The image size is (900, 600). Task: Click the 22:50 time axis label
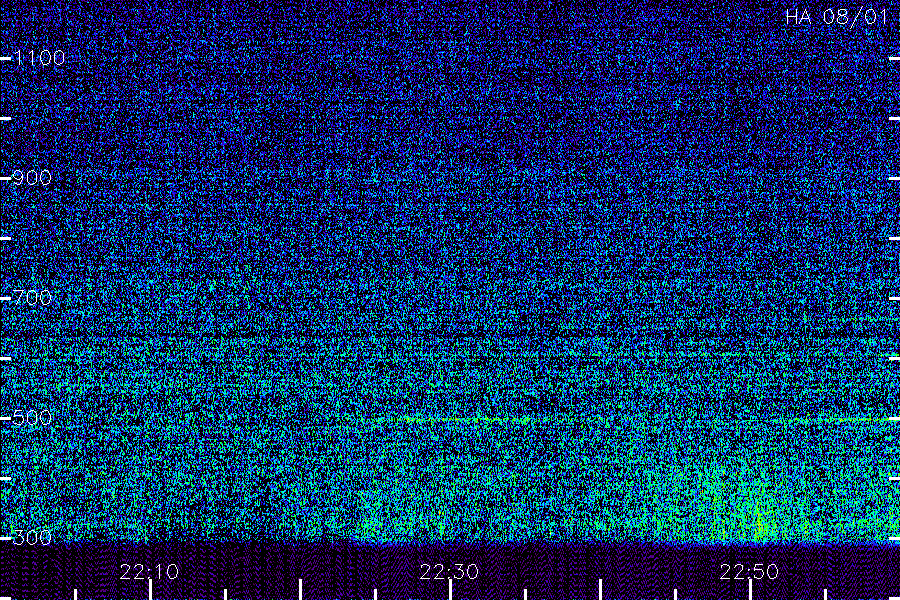pyautogui.click(x=750, y=572)
